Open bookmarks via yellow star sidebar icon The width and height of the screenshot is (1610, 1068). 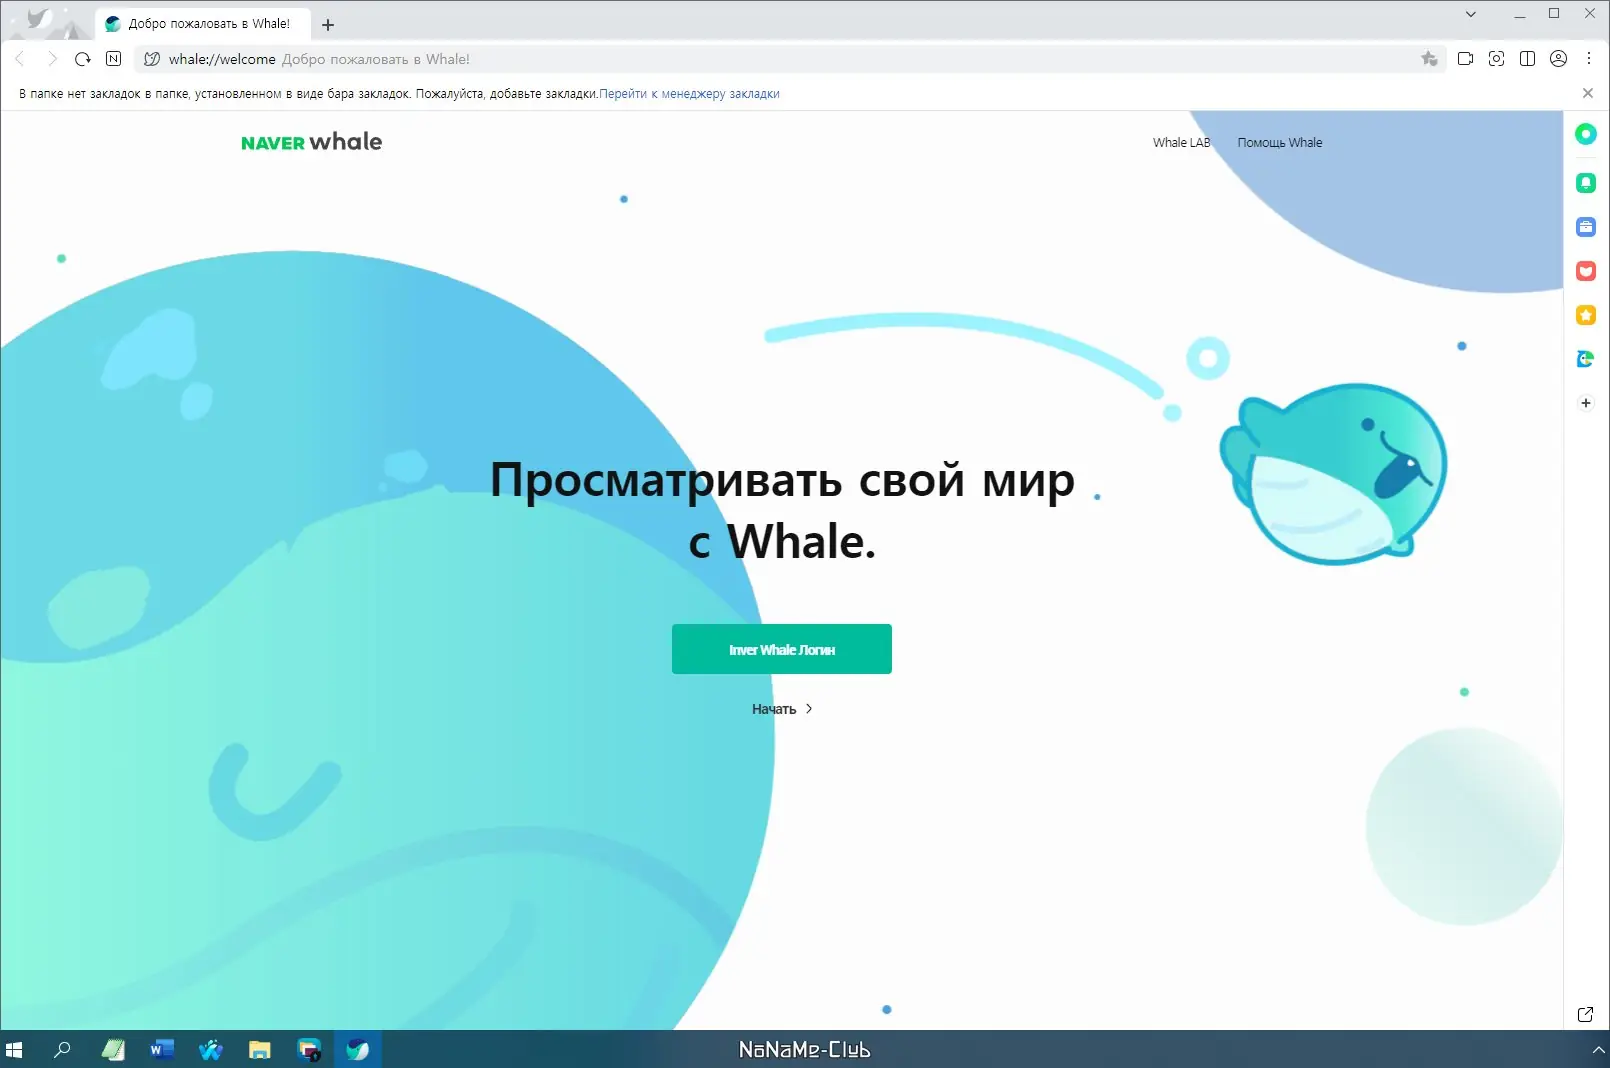point(1586,315)
